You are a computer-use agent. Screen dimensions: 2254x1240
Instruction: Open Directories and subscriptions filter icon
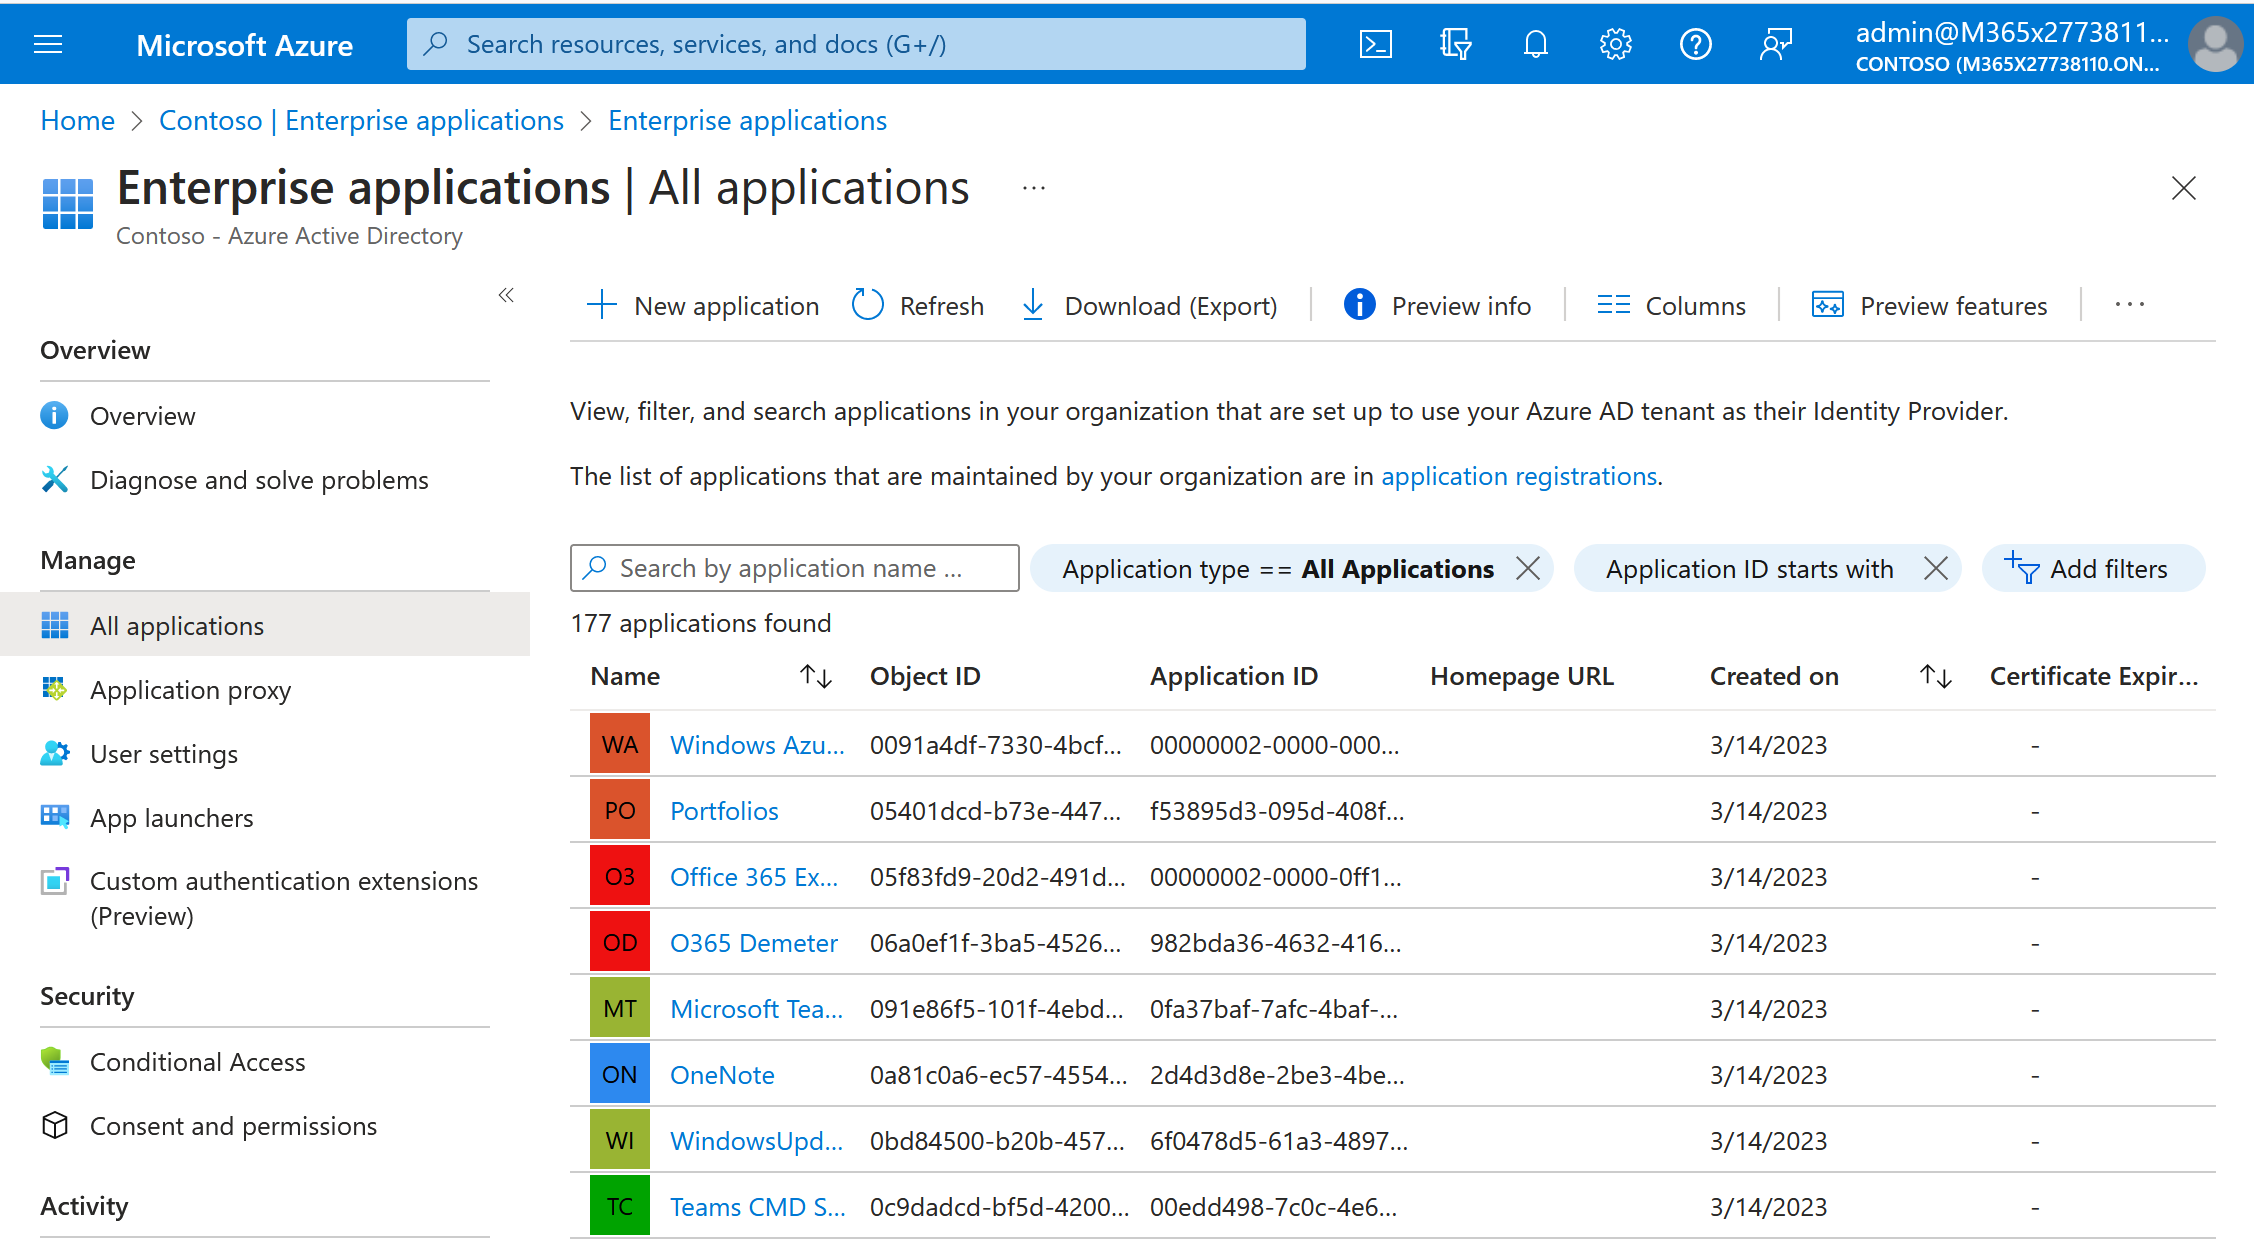click(x=1455, y=44)
